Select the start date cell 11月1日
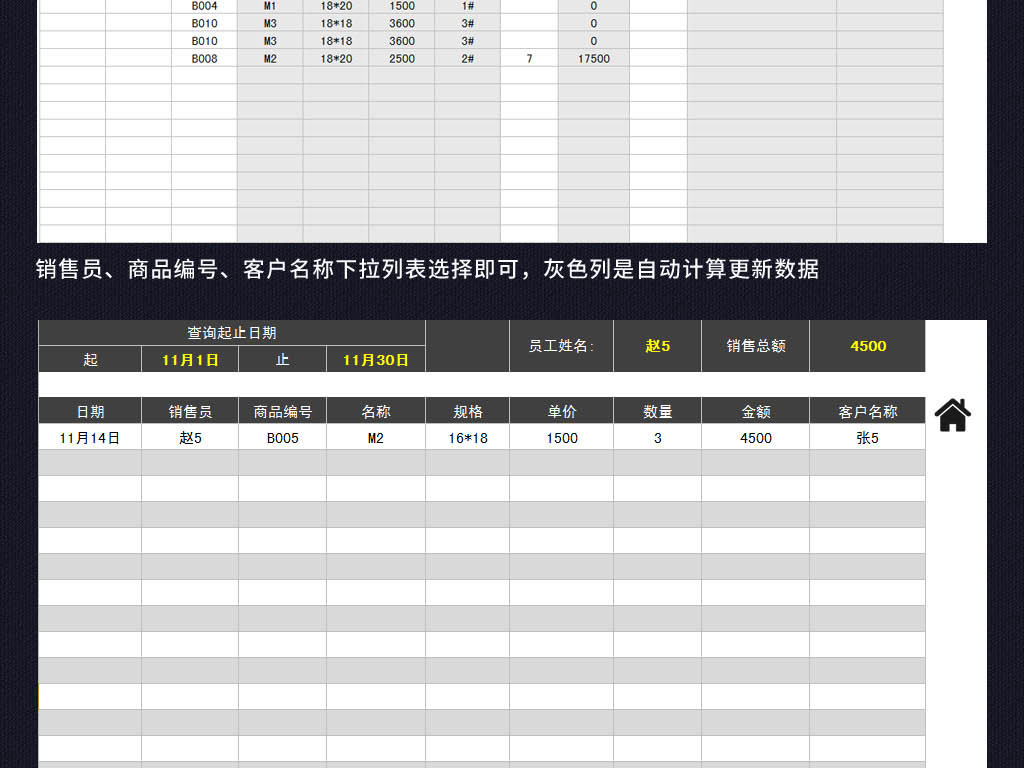 (x=190, y=359)
